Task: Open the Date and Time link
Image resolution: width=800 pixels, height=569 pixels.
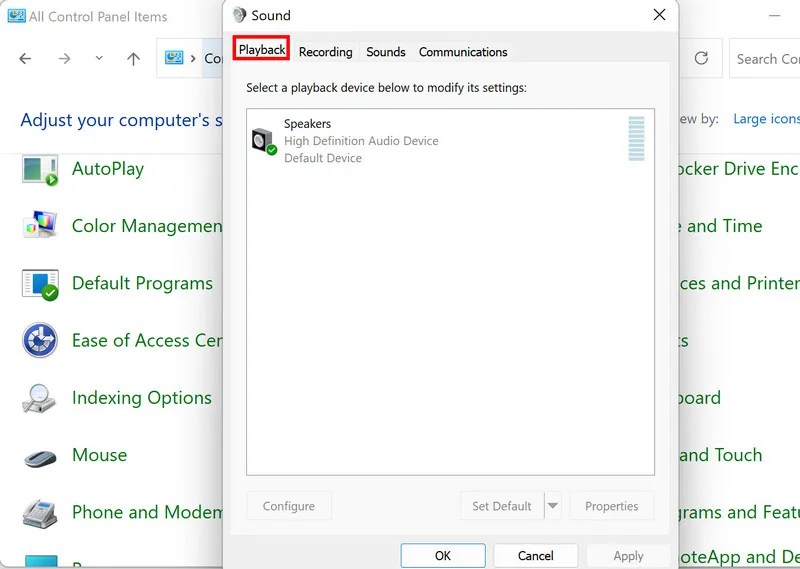Action: click(720, 226)
